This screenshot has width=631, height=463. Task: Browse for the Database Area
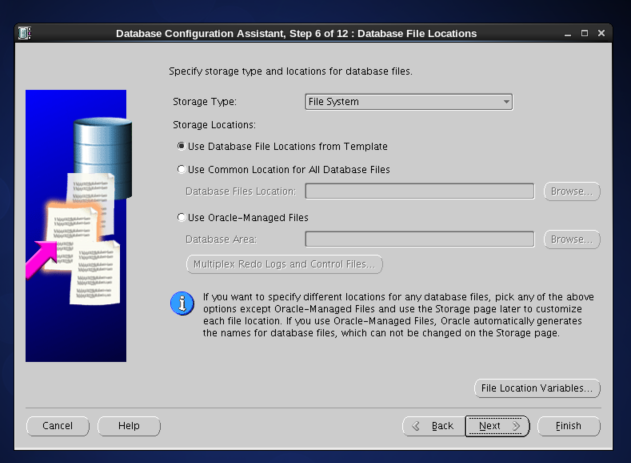click(572, 239)
